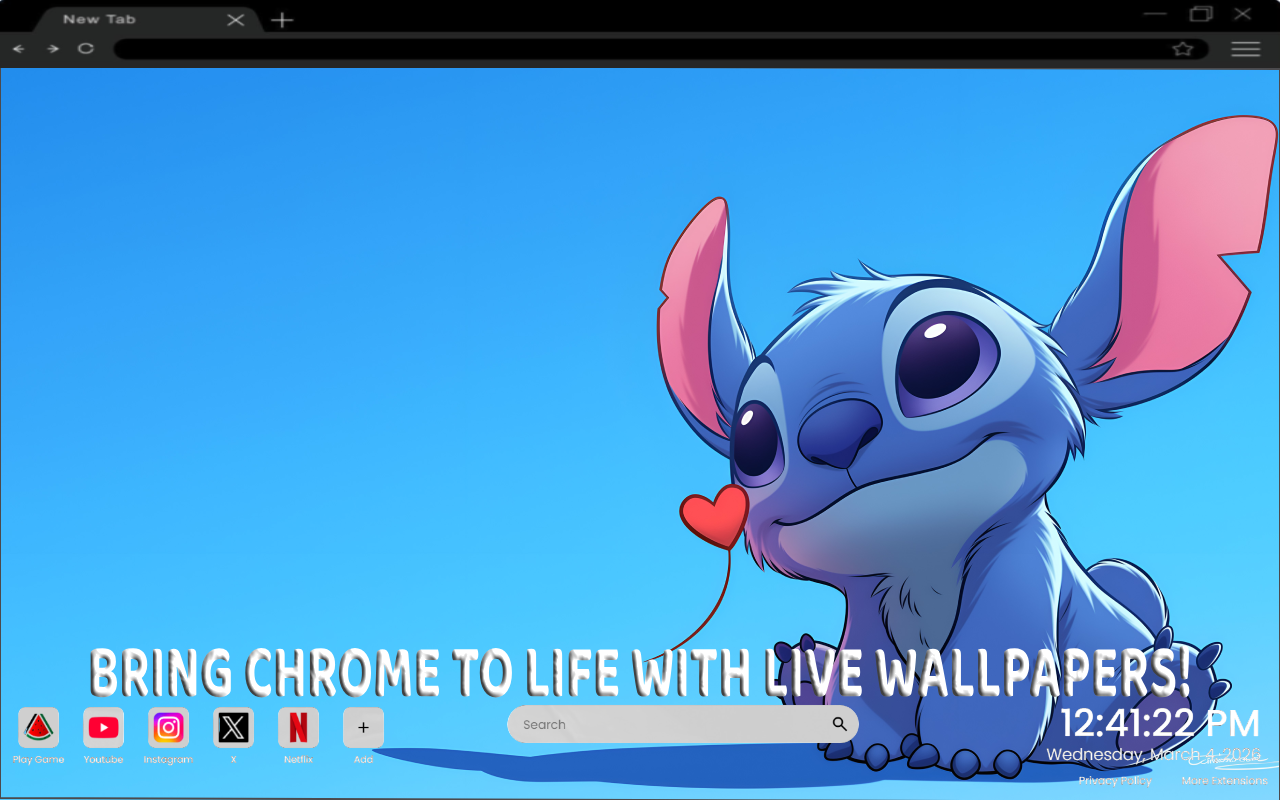The width and height of the screenshot is (1280, 800).
Task: Click the Wednesday, March 4 date text
Action: pyautogui.click(x=1154, y=754)
